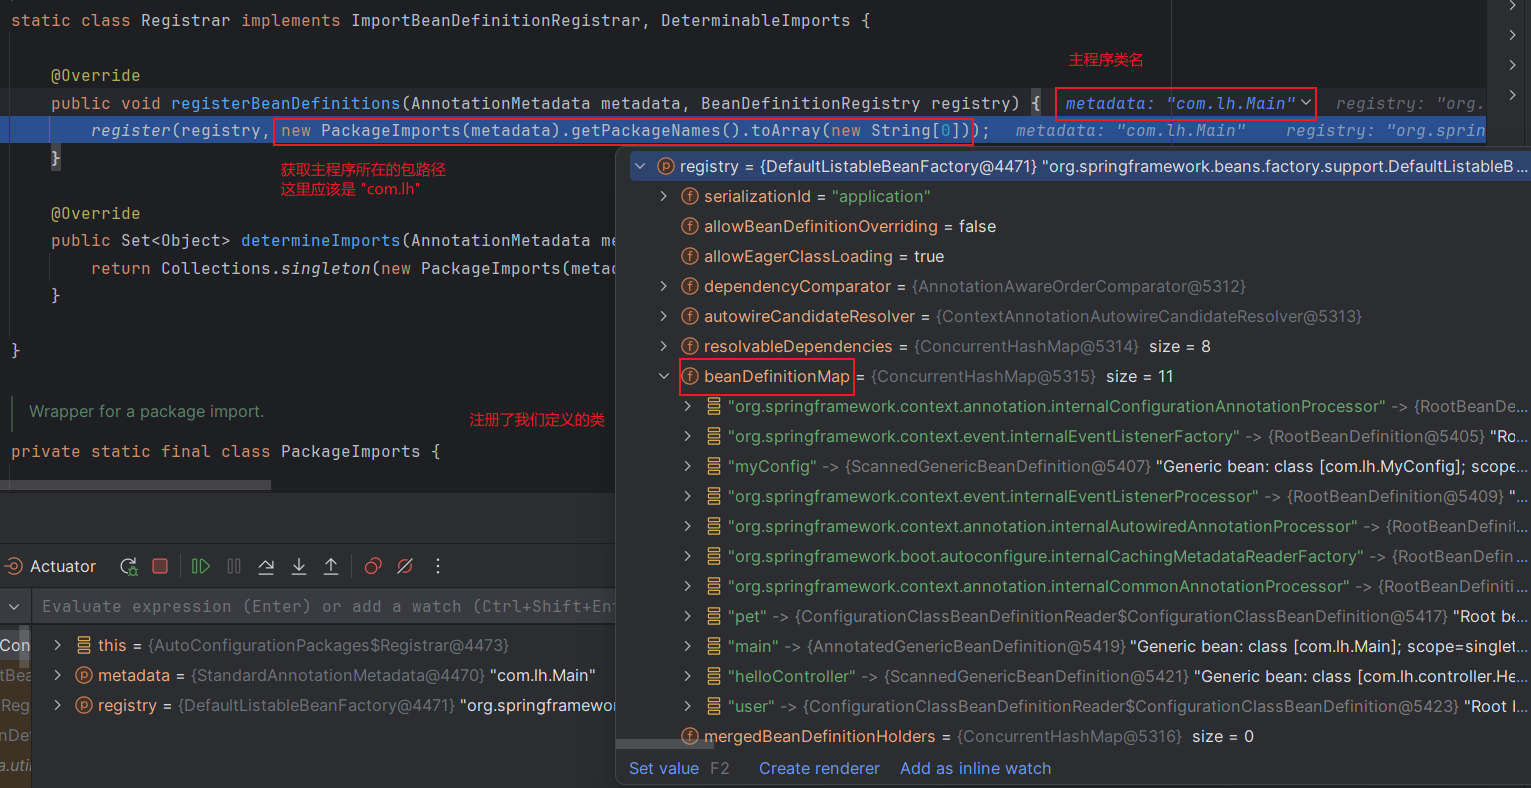Open the evaluate expression history dropdown
Viewport: 1531px width, 788px height.
tap(14, 606)
